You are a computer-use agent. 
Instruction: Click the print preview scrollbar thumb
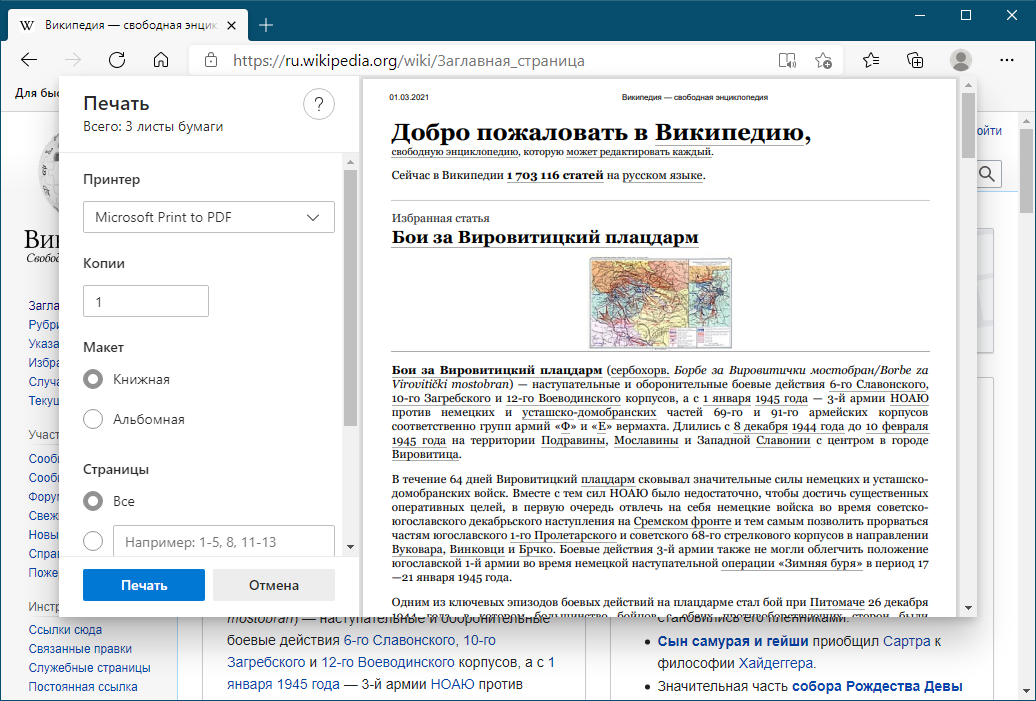[969, 125]
